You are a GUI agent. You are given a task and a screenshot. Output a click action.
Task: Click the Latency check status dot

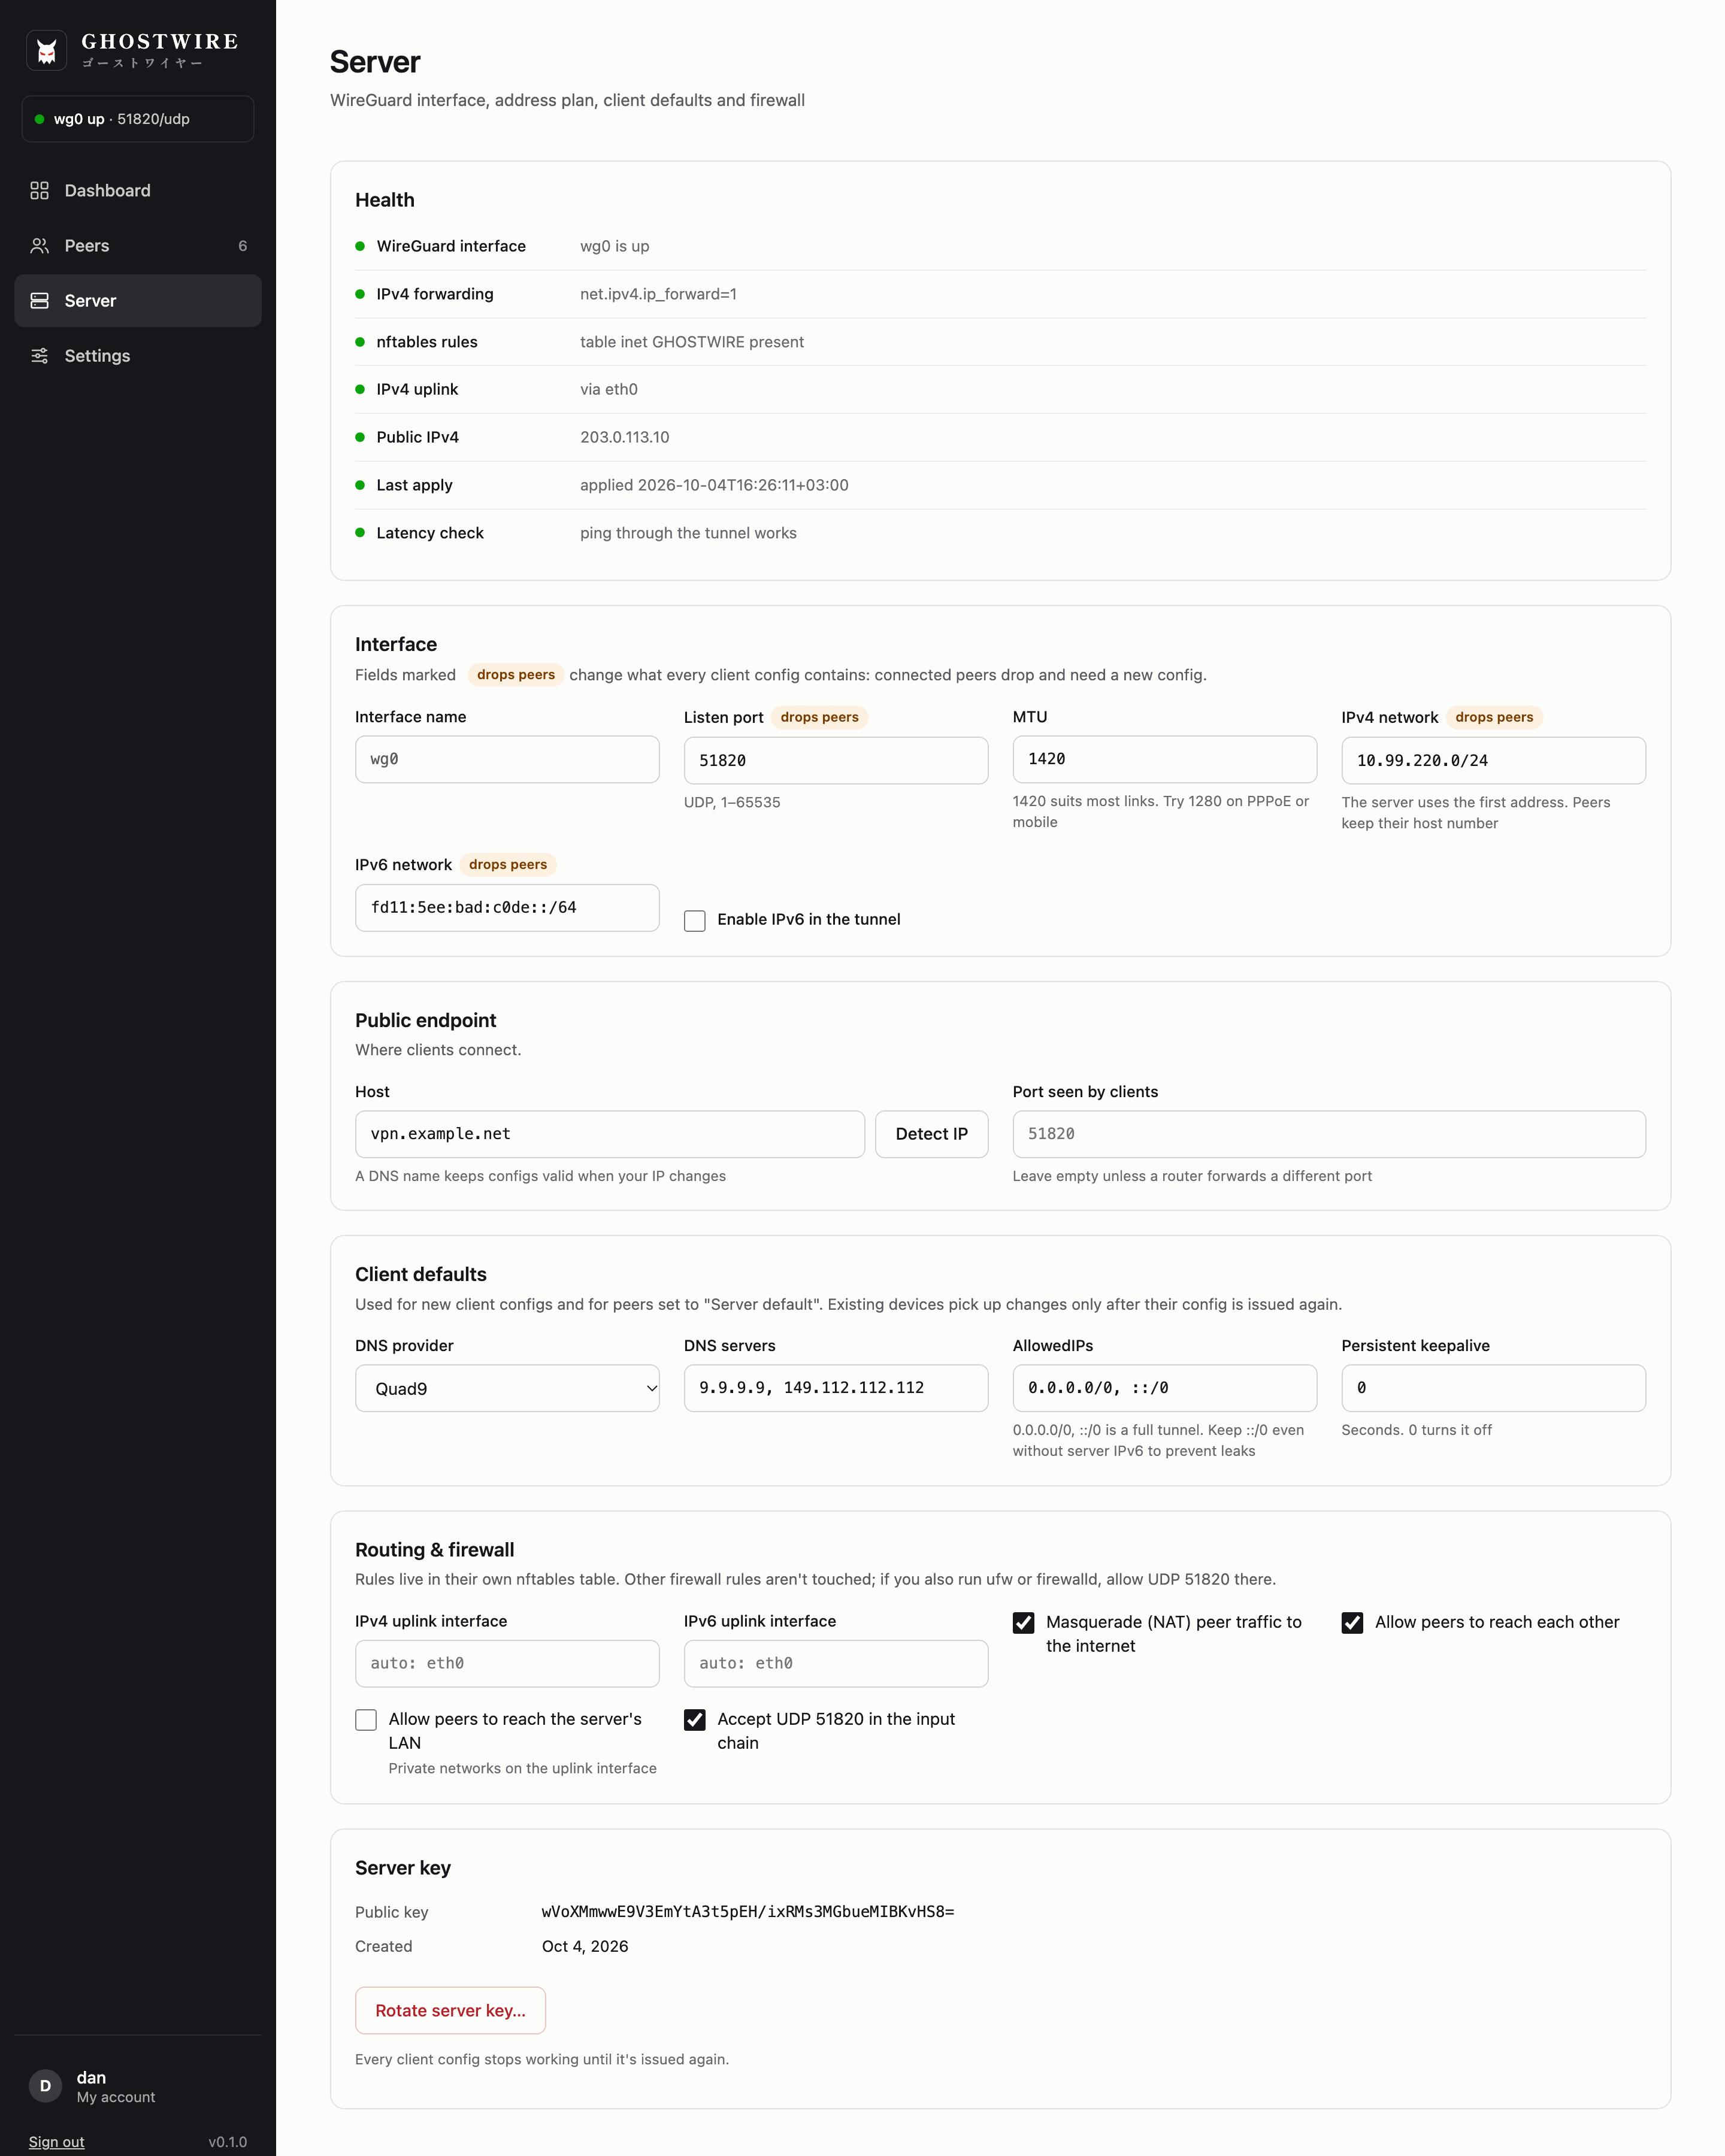click(360, 533)
